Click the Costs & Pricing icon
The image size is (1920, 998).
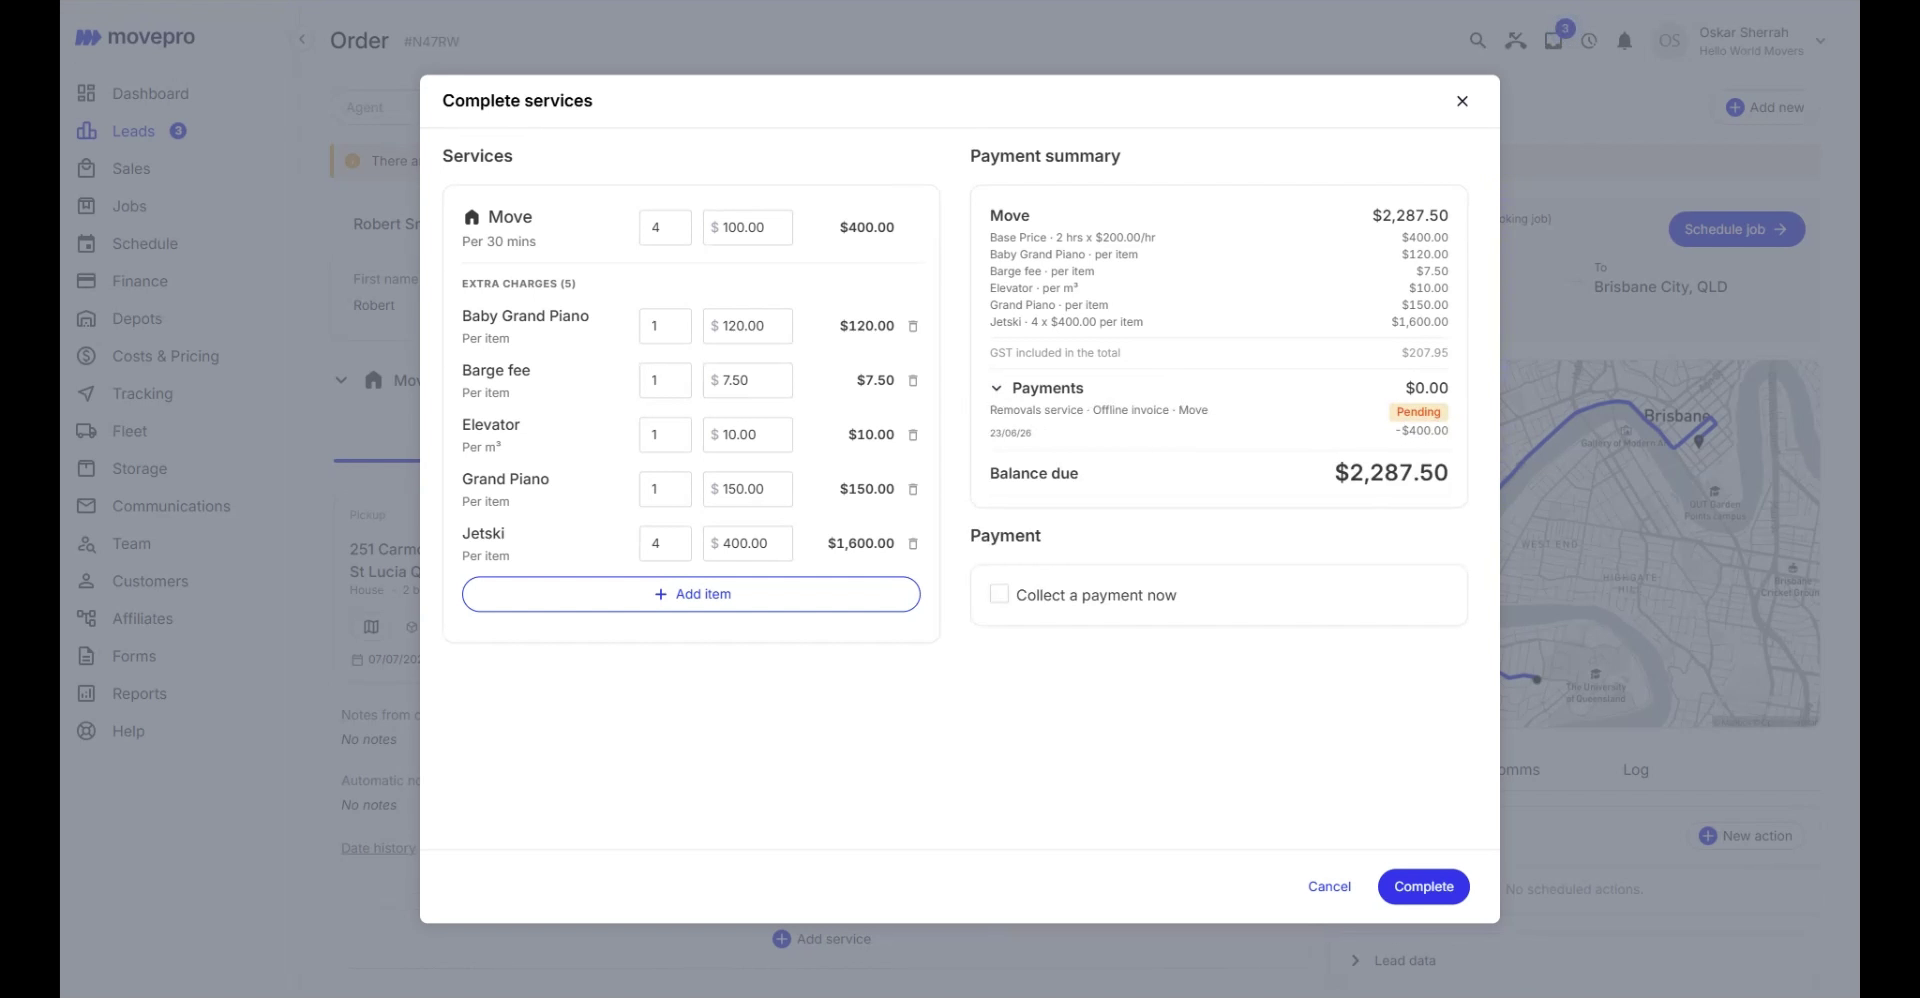87,356
